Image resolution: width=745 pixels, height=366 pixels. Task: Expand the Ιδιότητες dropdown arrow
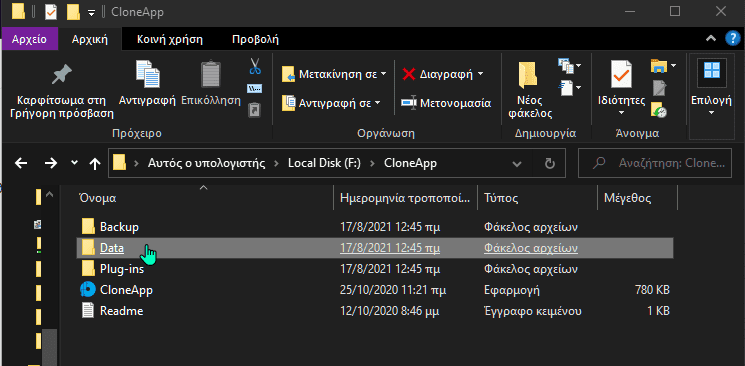point(621,113)
